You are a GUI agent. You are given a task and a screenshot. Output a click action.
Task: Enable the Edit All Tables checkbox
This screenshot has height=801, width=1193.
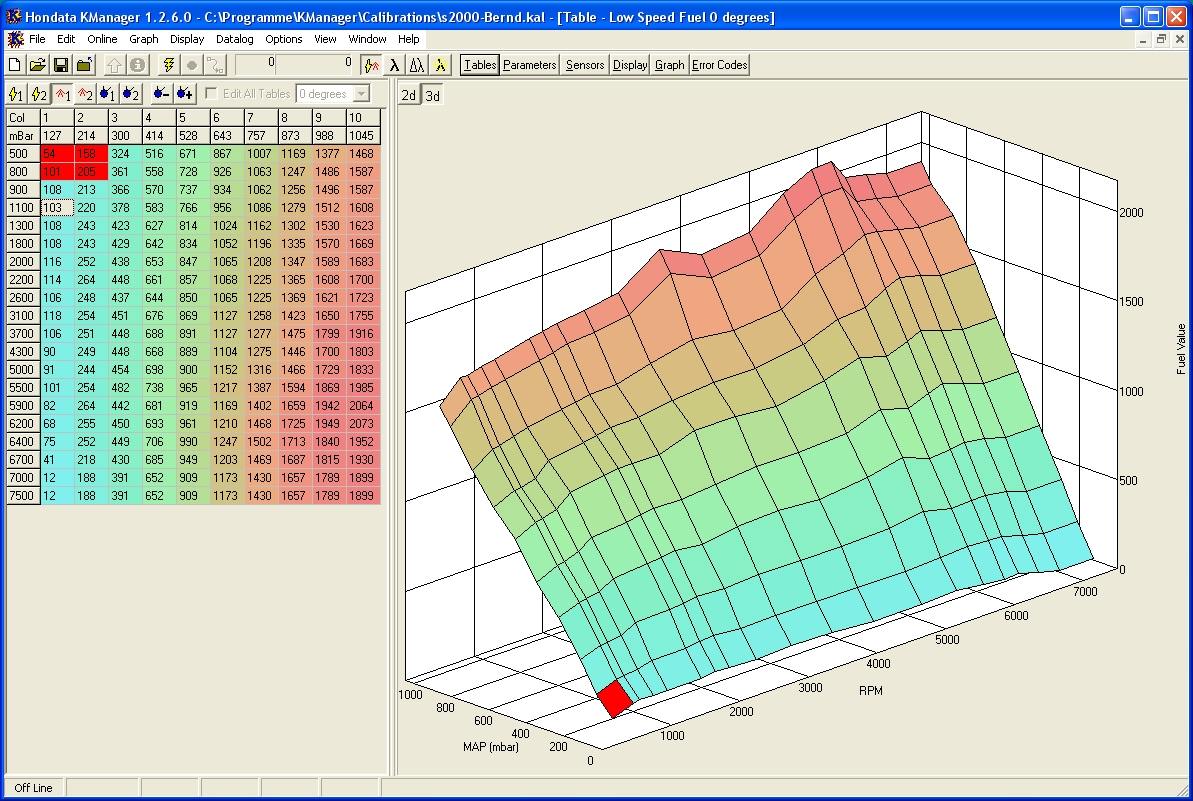point(211,94)
